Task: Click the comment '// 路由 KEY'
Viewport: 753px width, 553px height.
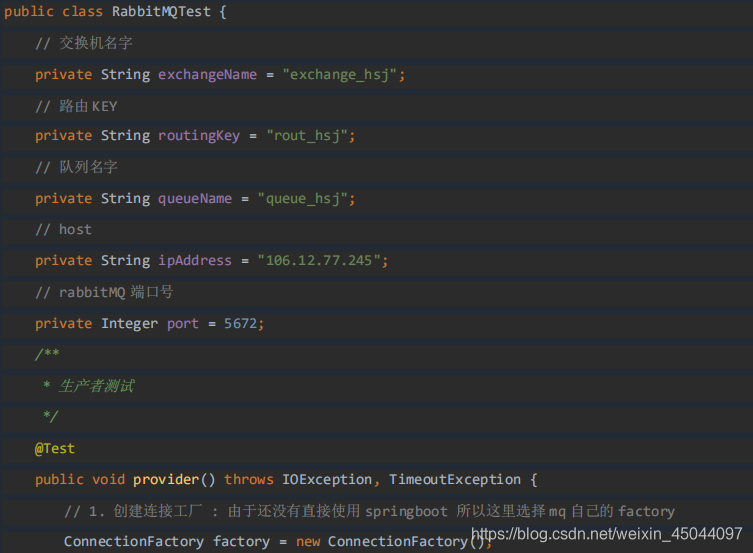Action: click(76, 106)
